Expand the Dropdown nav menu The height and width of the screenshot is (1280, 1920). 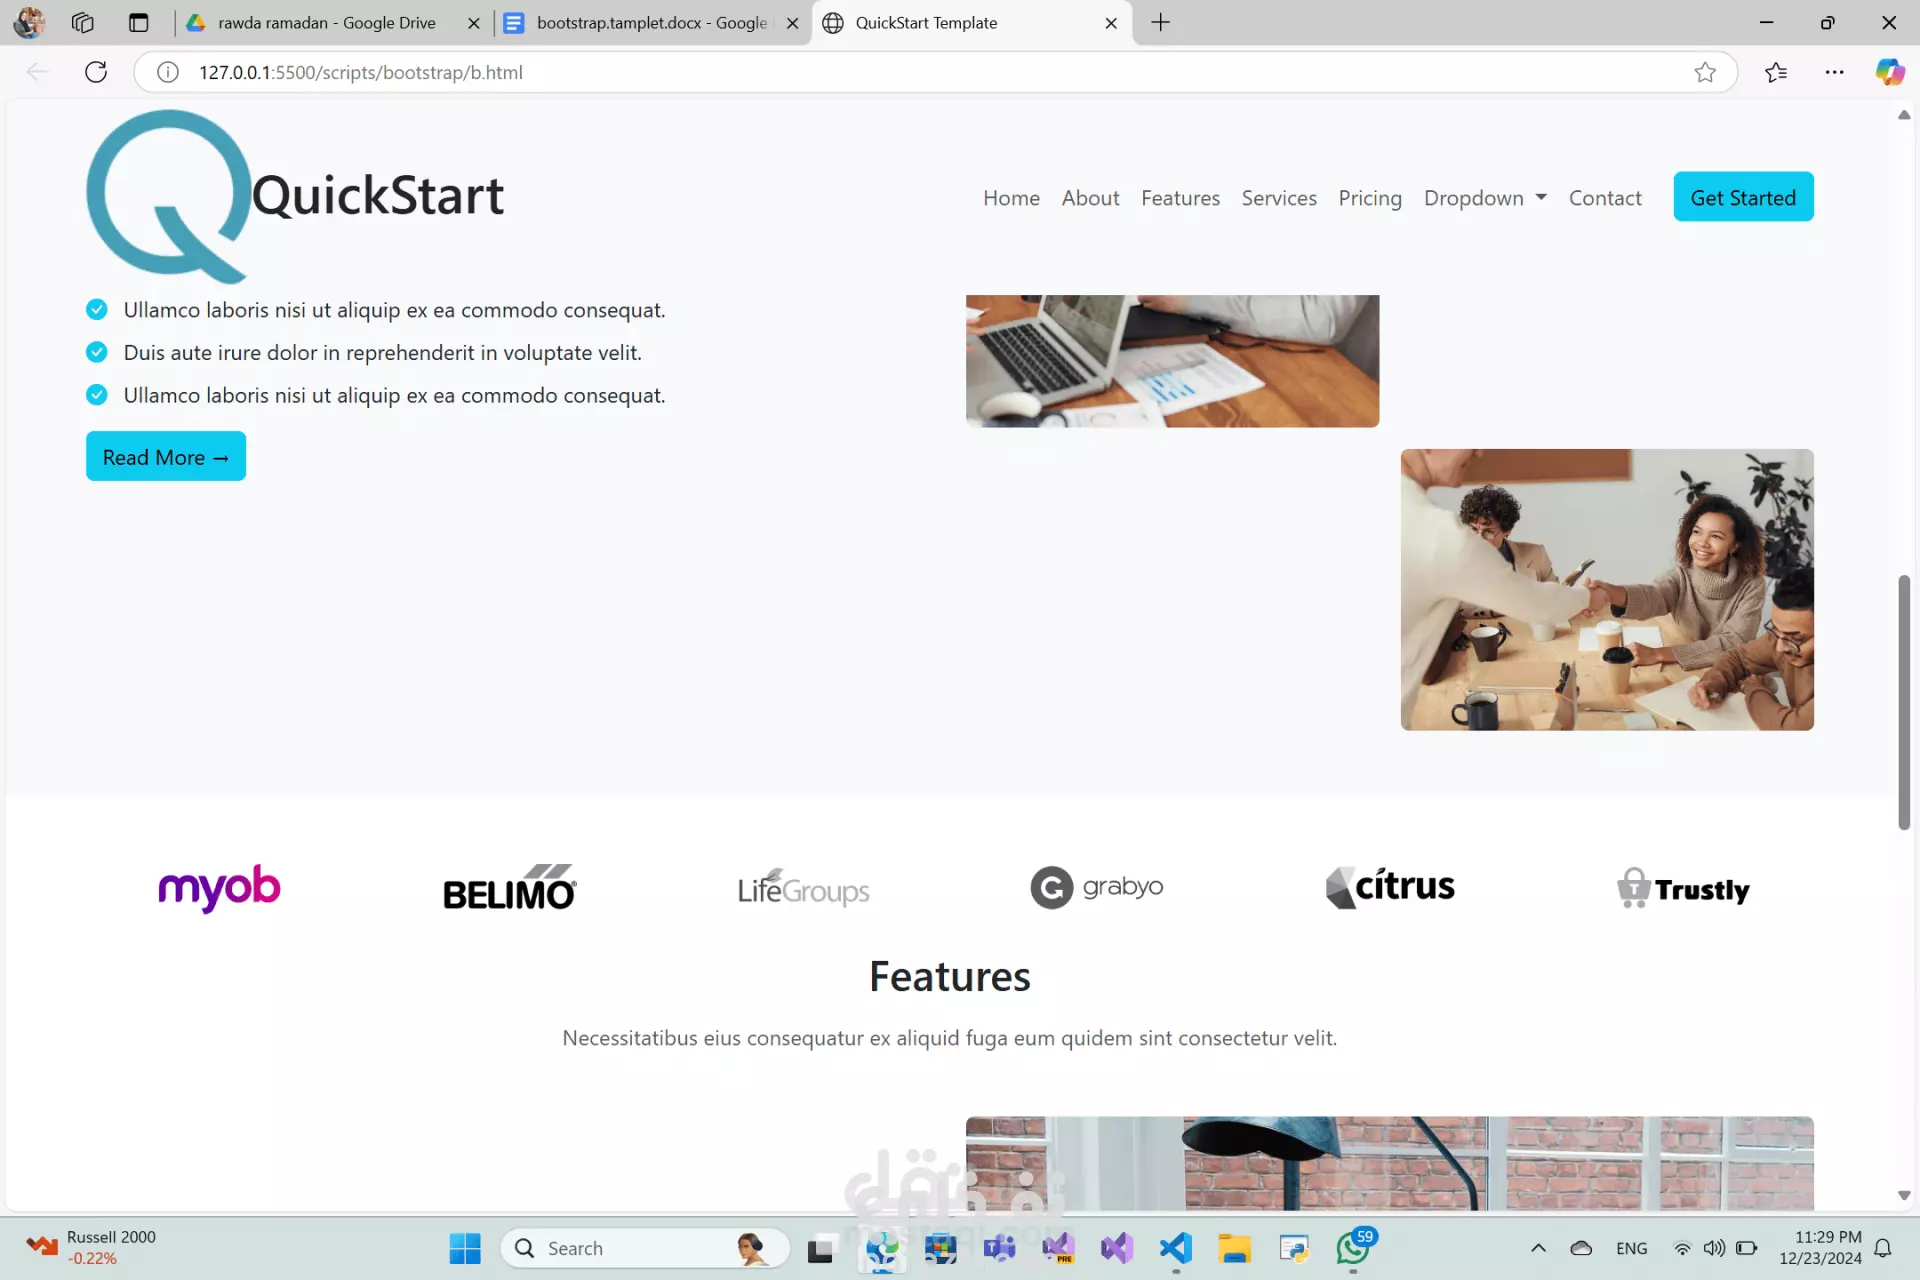(1485, 198)
